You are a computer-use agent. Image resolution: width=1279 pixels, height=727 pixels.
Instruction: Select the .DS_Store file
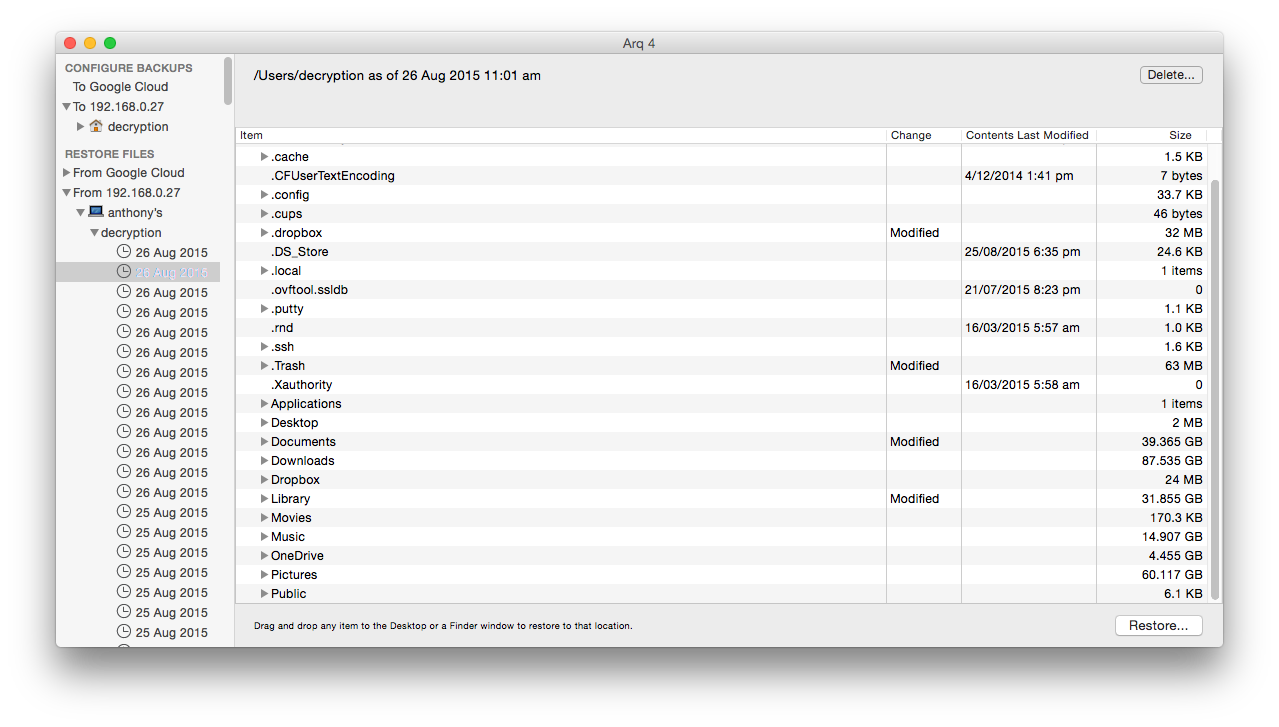[300, 252]
